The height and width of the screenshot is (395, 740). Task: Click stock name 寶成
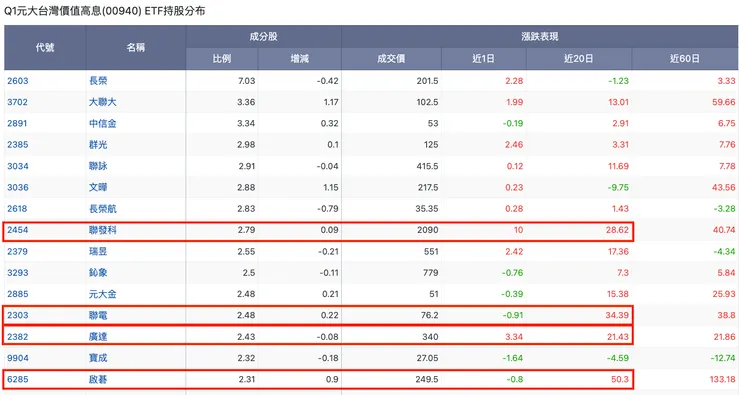pyautogui.click(x=98, y=358)
